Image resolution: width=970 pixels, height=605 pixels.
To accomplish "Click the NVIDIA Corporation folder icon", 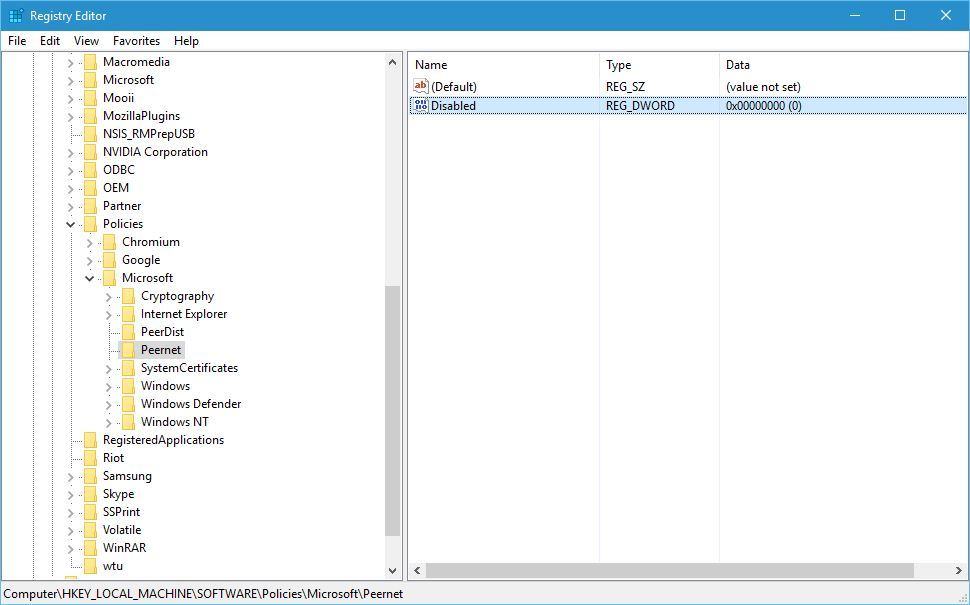I will [x=90, y=152].
